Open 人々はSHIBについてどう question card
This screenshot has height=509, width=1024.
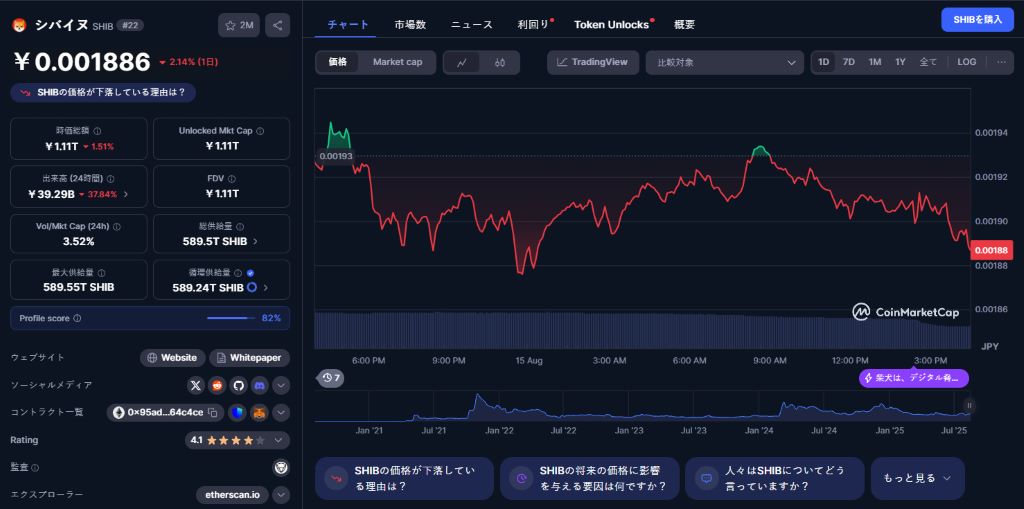tap(775, 478)
